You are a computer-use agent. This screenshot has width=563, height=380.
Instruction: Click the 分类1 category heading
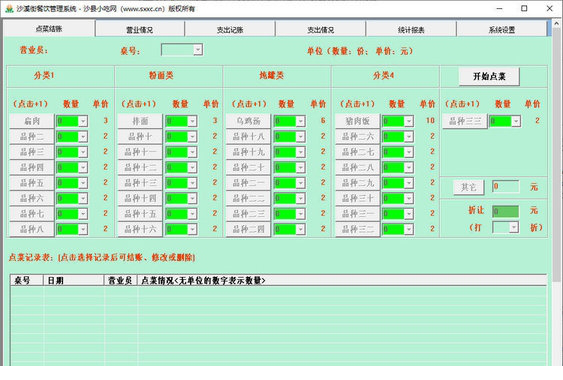click(x=44, y=75)
